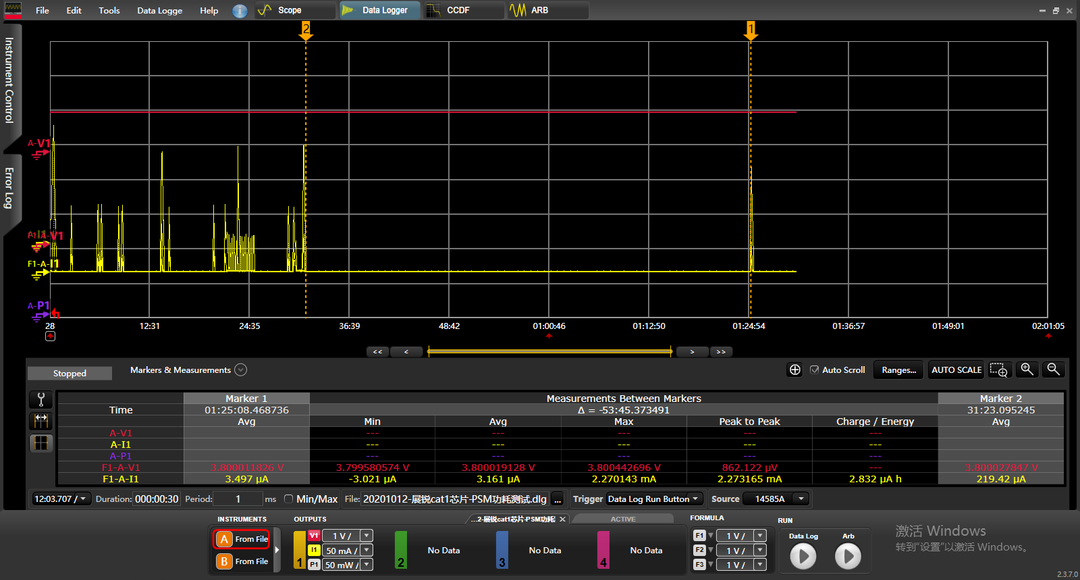Tick the Min/Max checkbox

click(x=289, y=499)
